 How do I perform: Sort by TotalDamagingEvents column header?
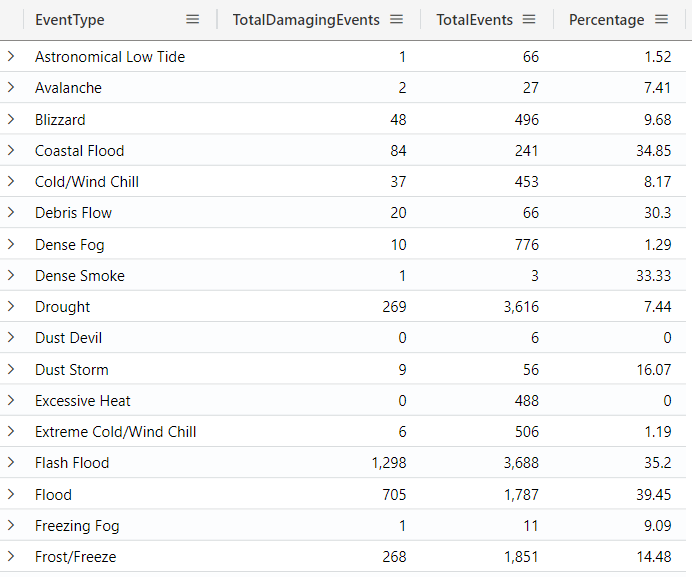coord(306,20)
